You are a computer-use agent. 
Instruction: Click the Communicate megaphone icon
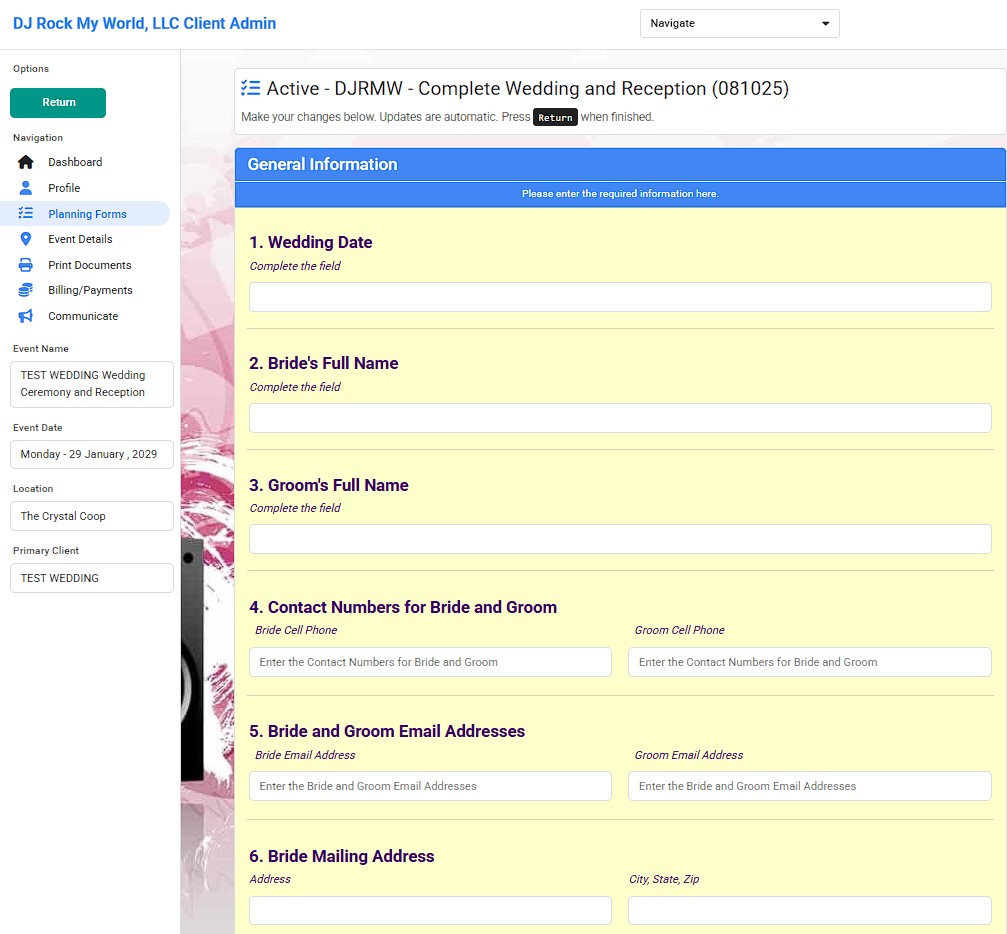(26, 316)
